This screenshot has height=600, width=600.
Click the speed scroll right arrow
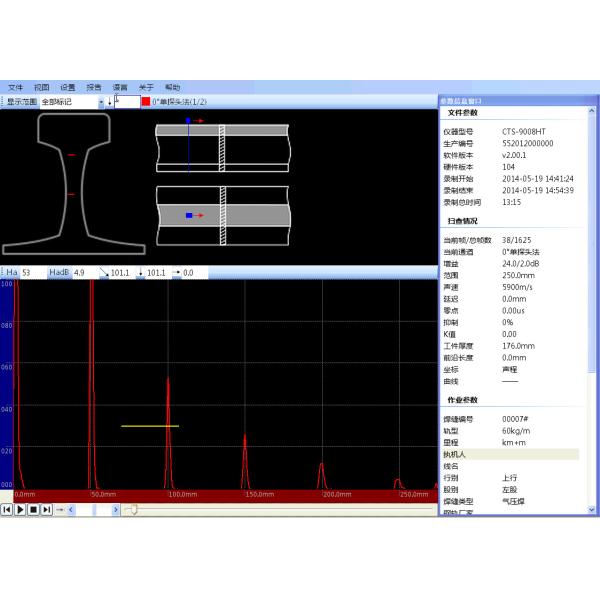tap(115, 509)
